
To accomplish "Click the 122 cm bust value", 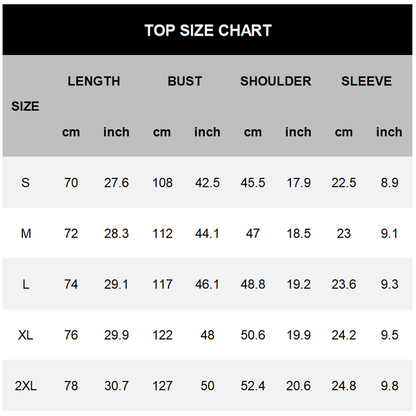I will tap(162, 335).
